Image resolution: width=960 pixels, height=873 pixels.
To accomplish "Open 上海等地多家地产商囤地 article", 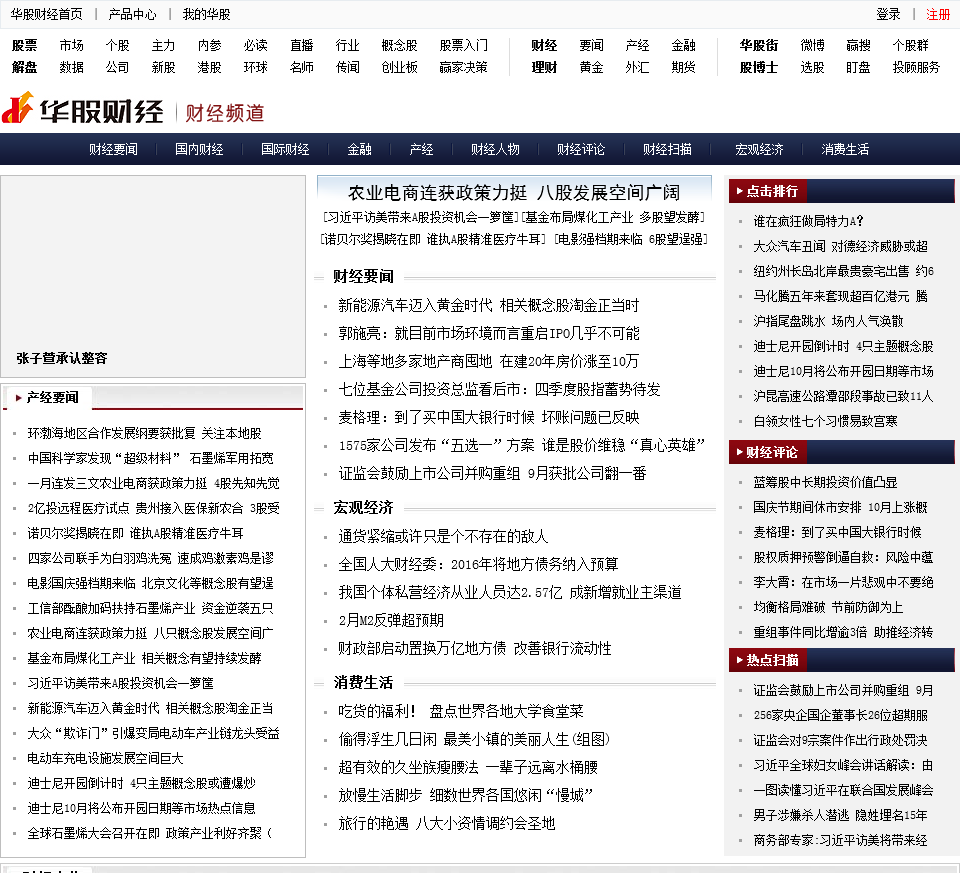I will [489, 362].
